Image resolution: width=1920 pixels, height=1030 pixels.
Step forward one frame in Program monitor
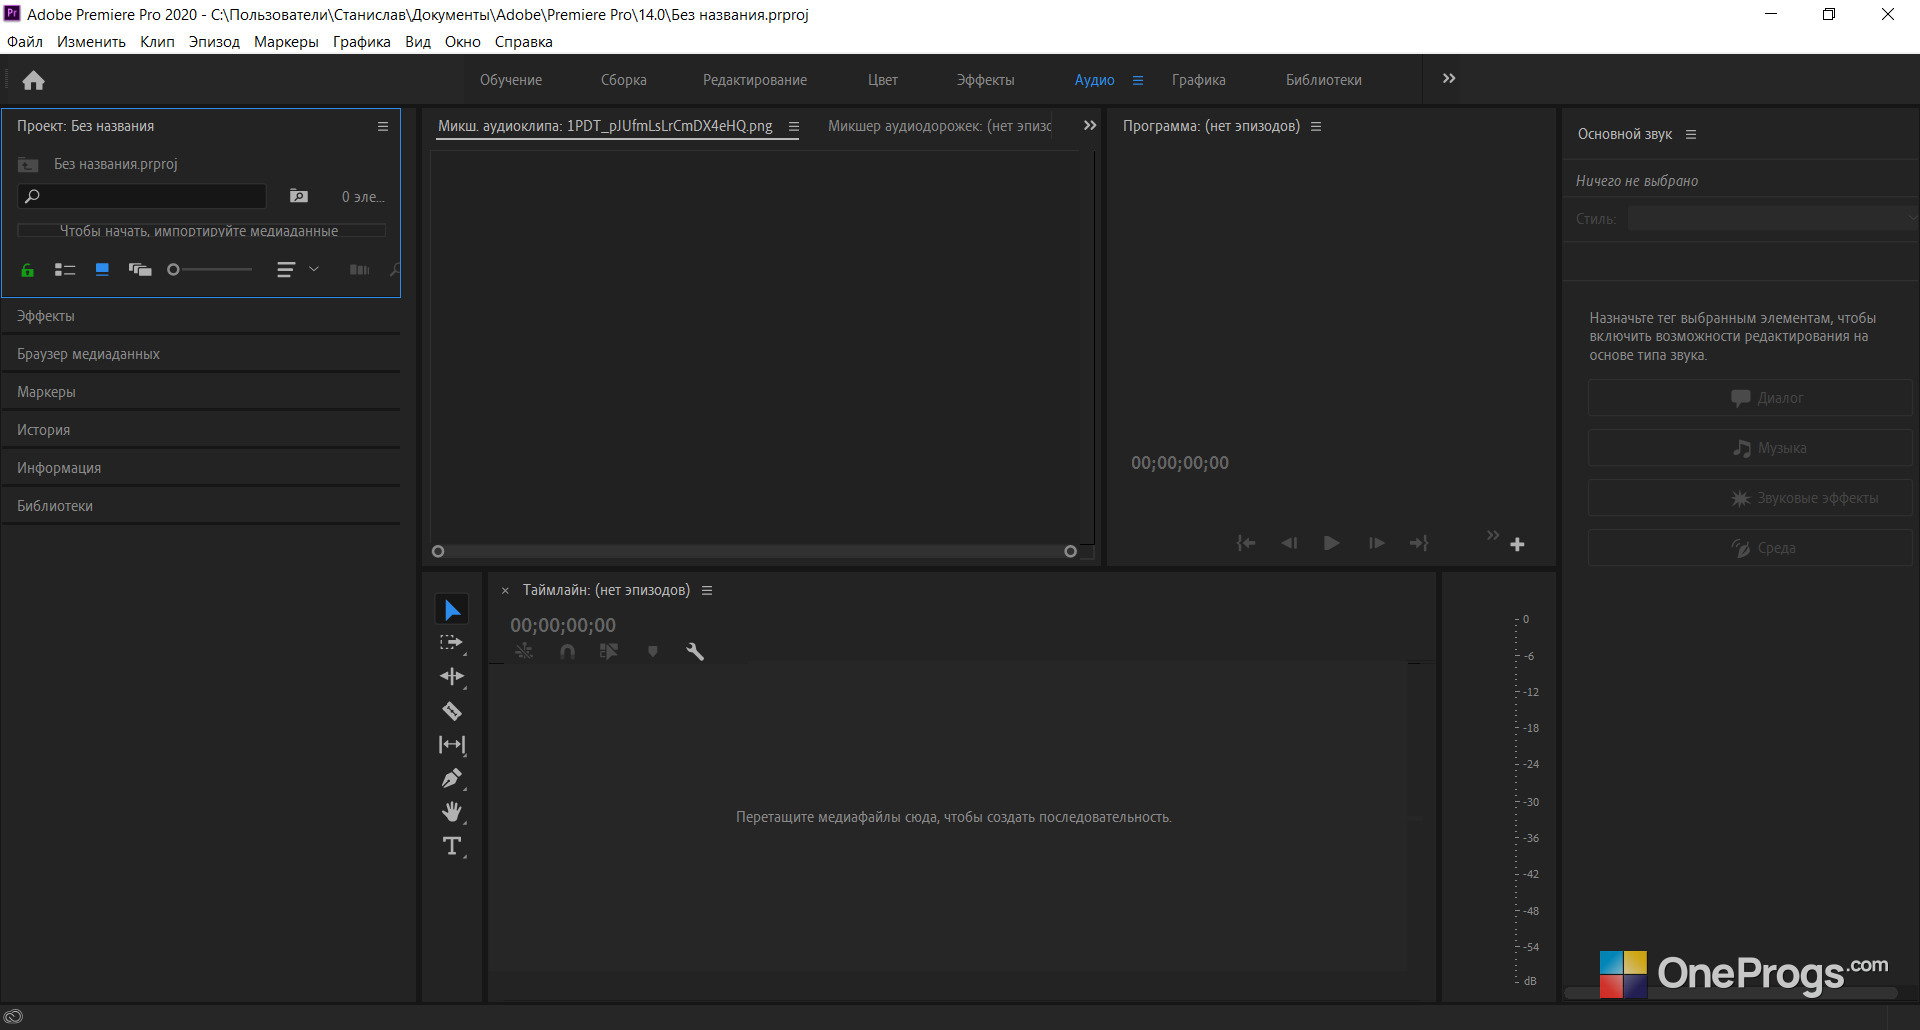tap(1377, 543)
